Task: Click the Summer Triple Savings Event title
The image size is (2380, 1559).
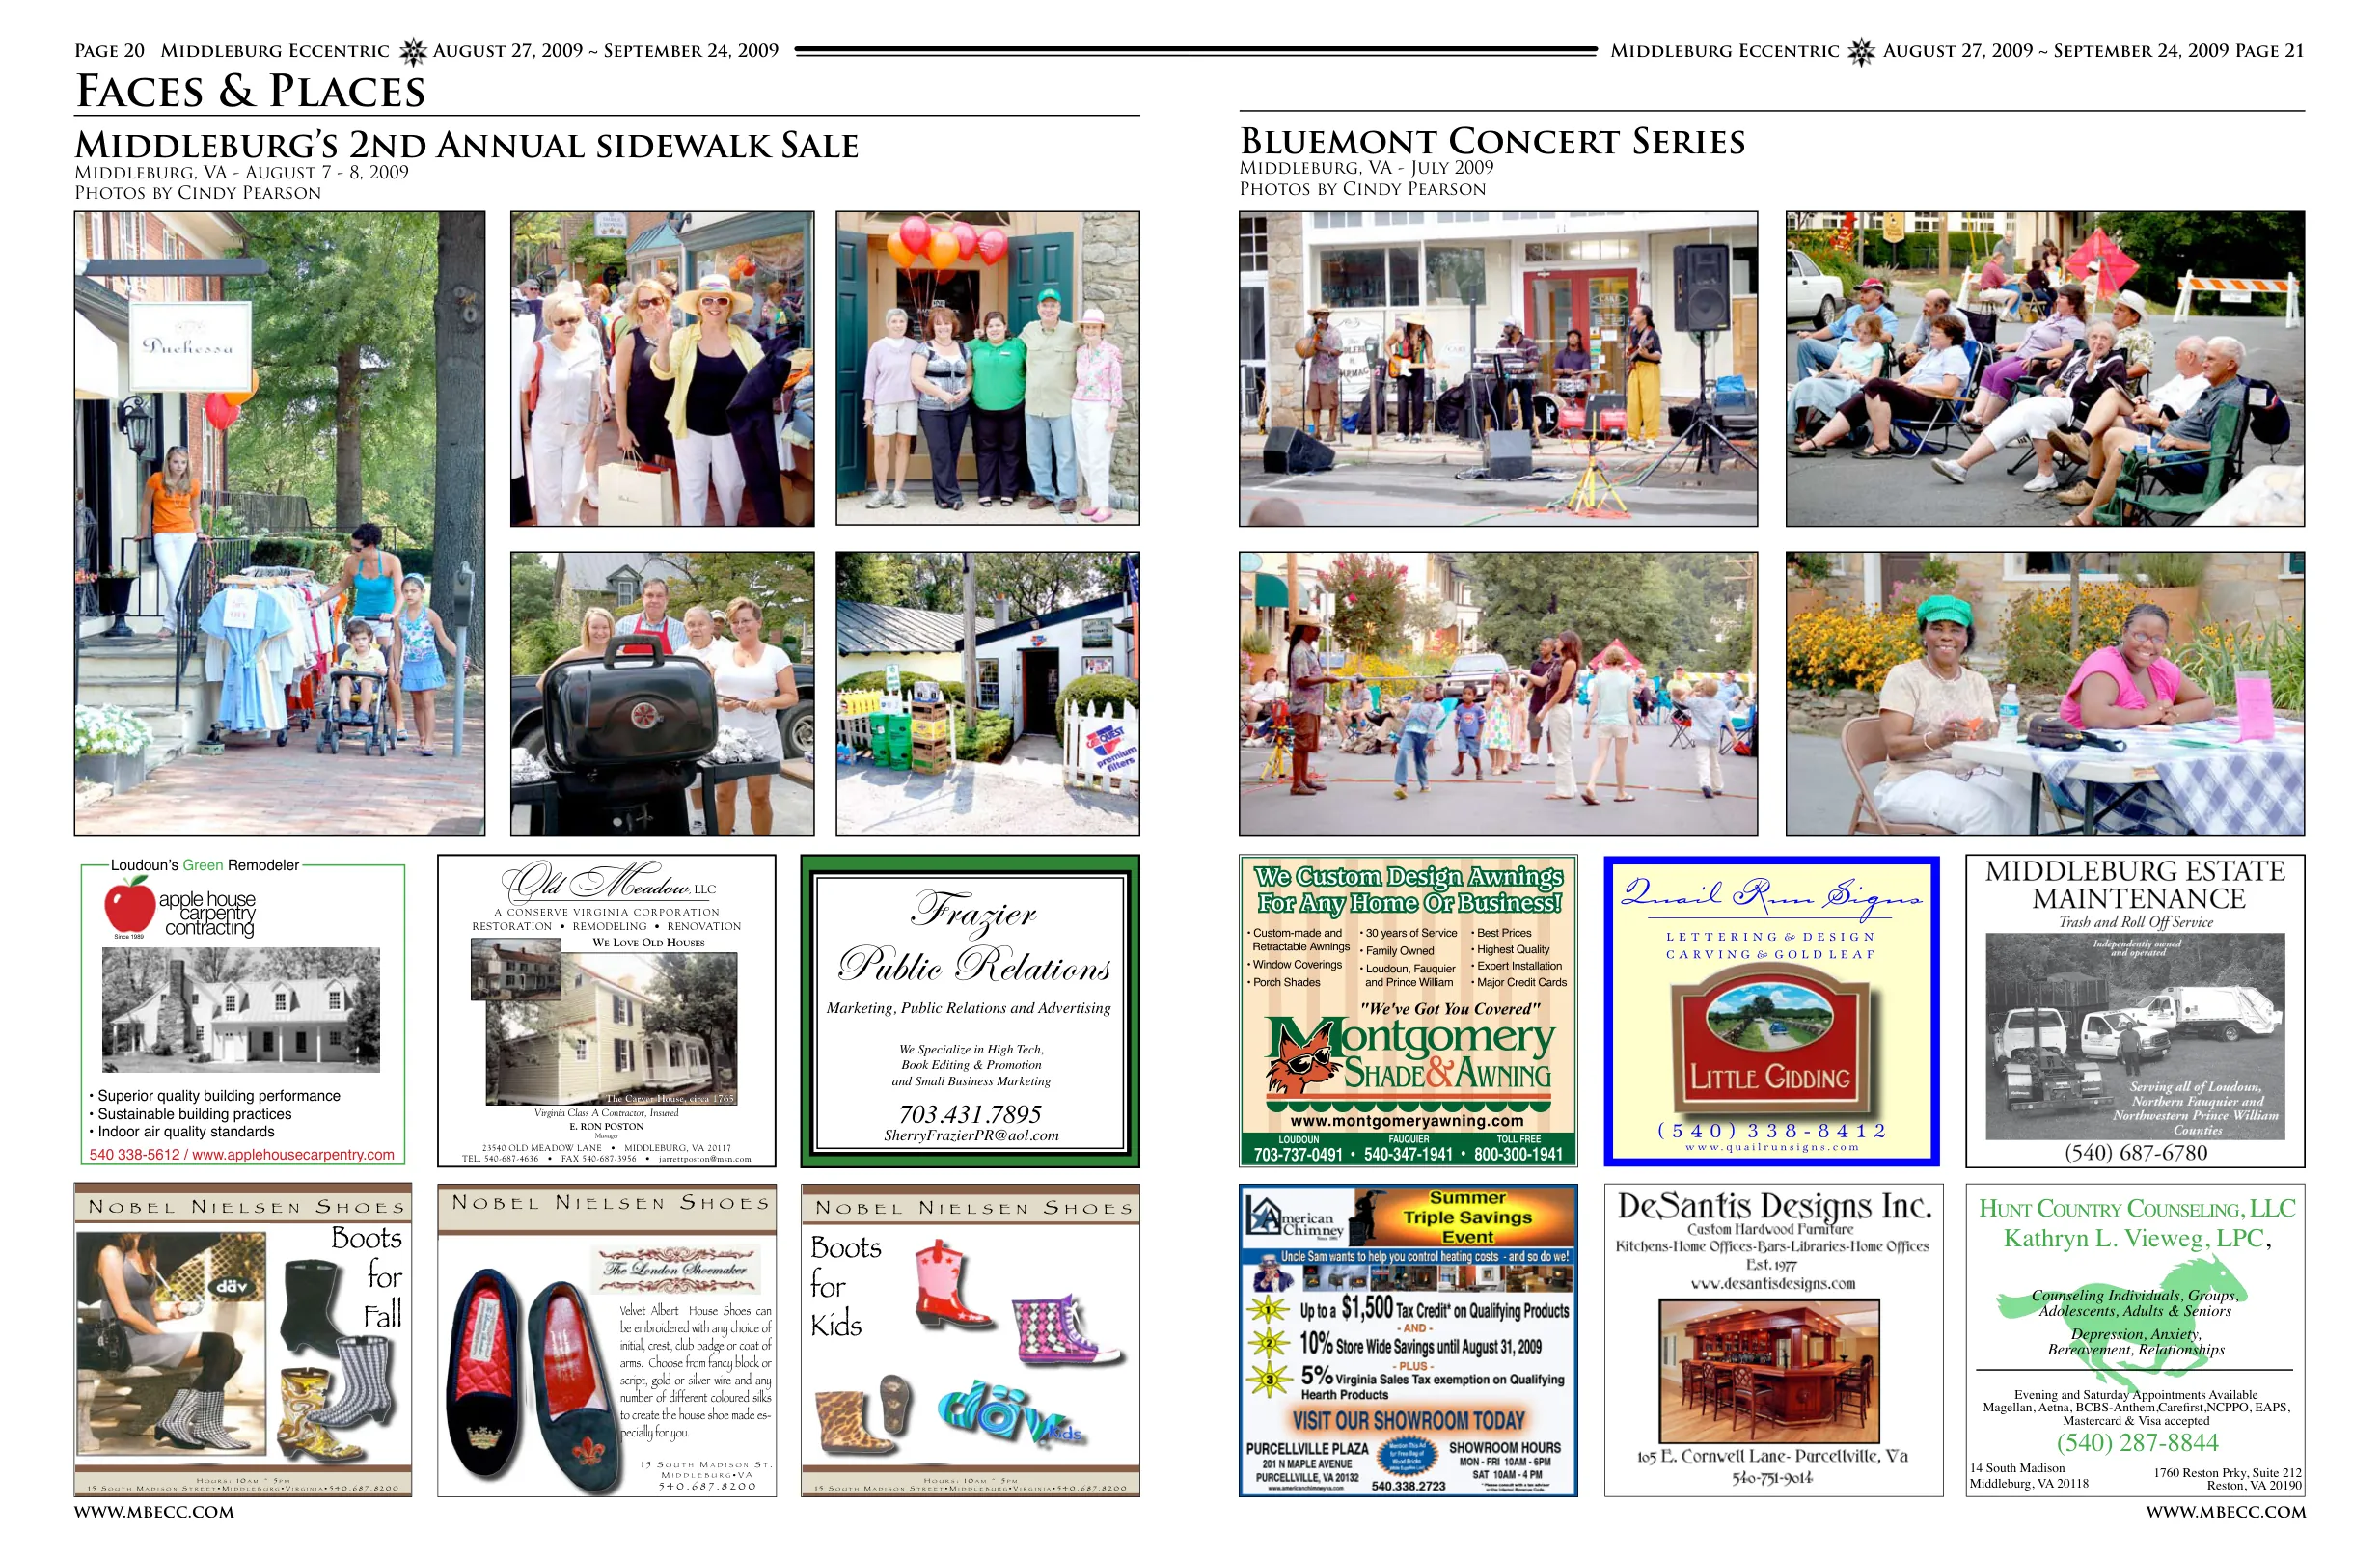Action: coord(1467,1217)
